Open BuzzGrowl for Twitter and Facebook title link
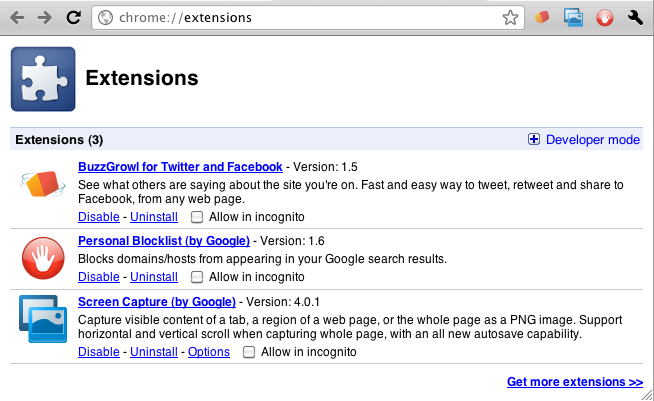654x401 pixels. [180, 167]
